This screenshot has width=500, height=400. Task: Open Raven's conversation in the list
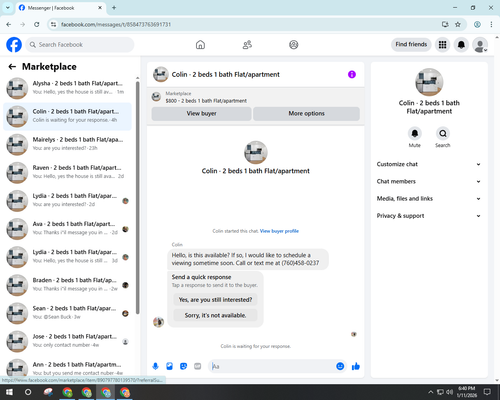pos(67,173)
